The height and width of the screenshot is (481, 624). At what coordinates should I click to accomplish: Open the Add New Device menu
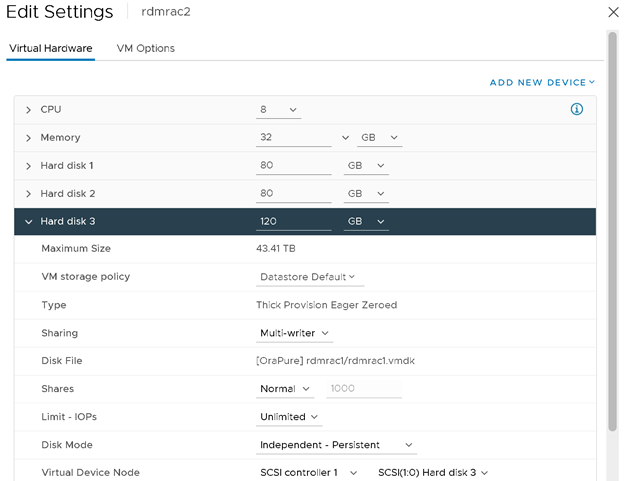(542, 82)
